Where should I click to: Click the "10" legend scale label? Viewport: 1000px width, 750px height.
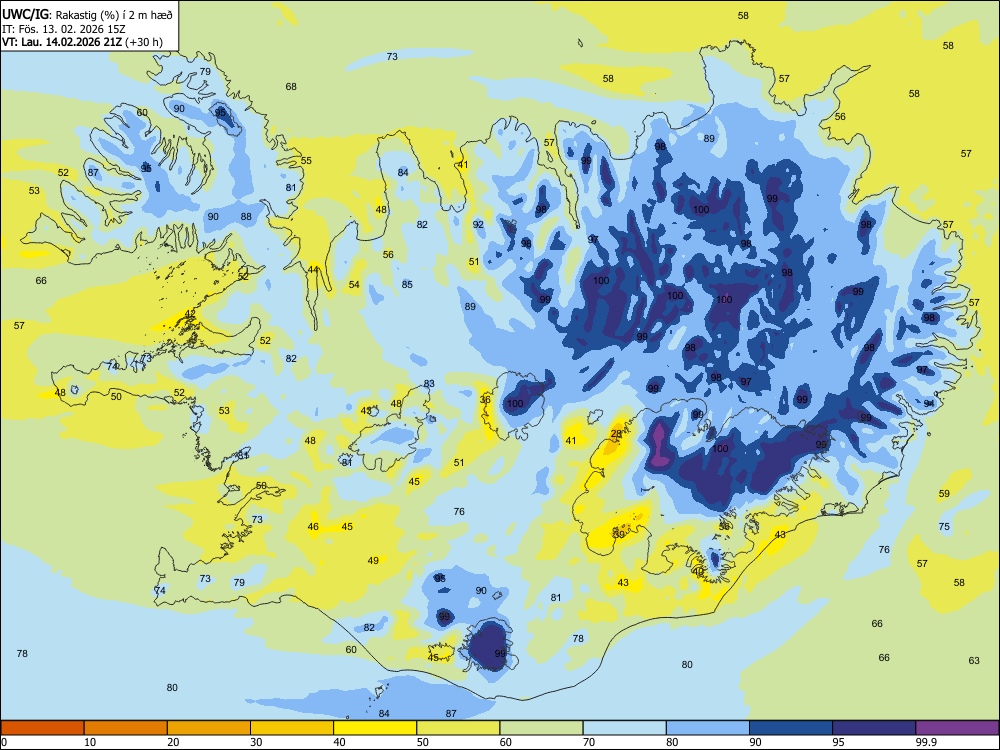tap(90, 742)
